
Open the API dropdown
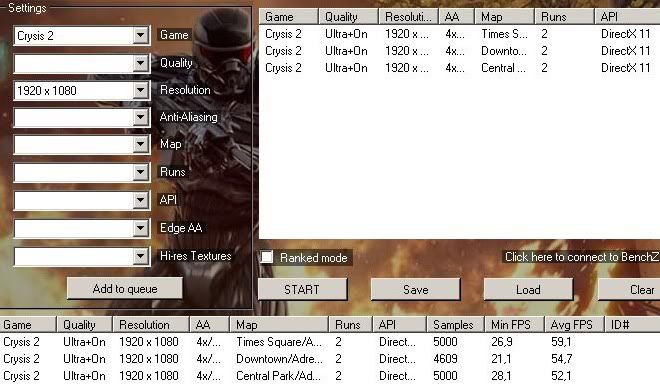pos(82,200)
